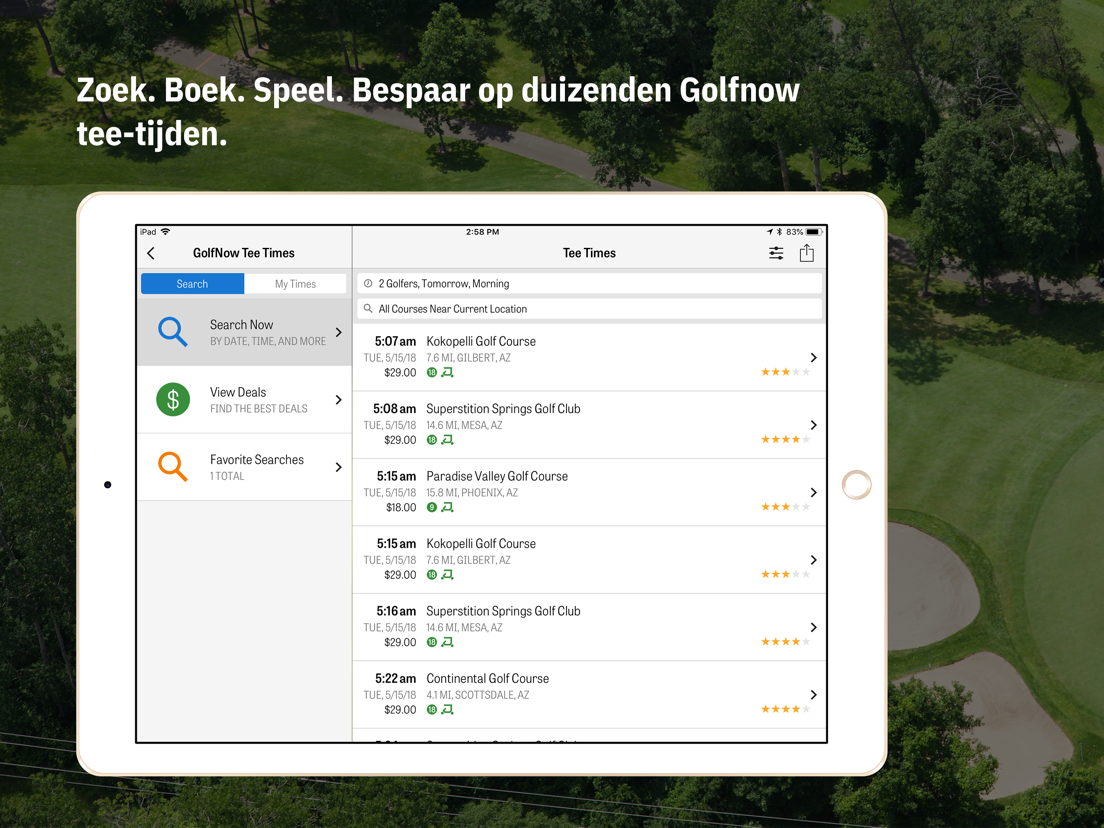Click cart icon on 5:08 am Superstition Springs

[447, 440]
